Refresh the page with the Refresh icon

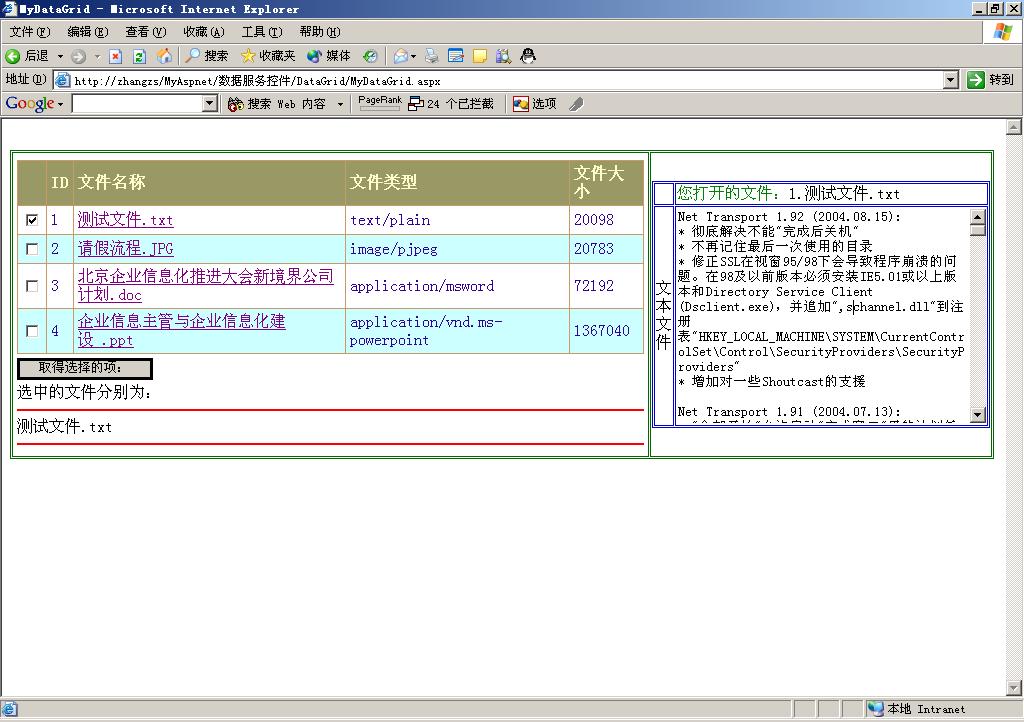tap(139, 56)
